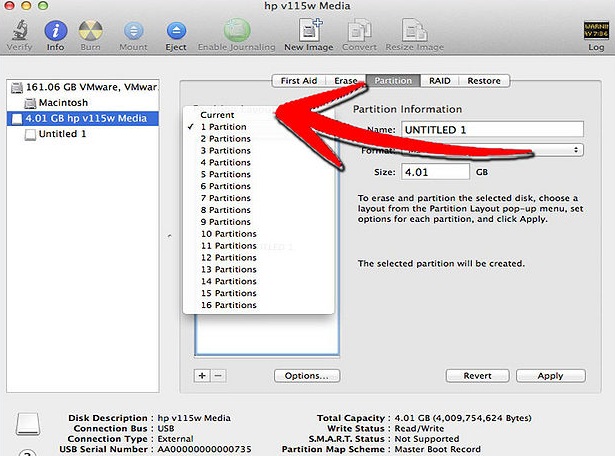Choose 4 Partitions layout
Image resolution: width=615 pixels, height=456 pixels.
point(258,162)
